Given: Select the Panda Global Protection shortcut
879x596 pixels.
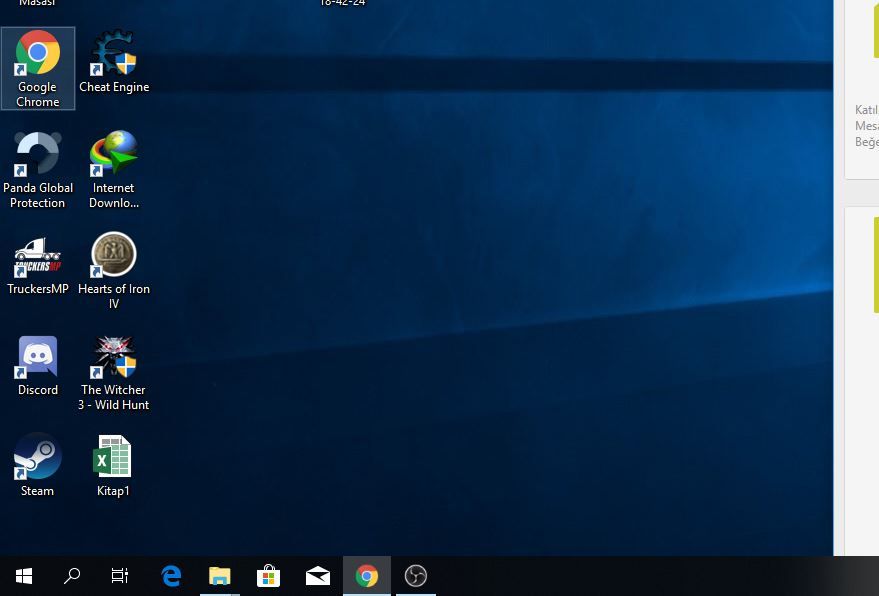Looking at the screenshot, I should (x=38, y=170).
